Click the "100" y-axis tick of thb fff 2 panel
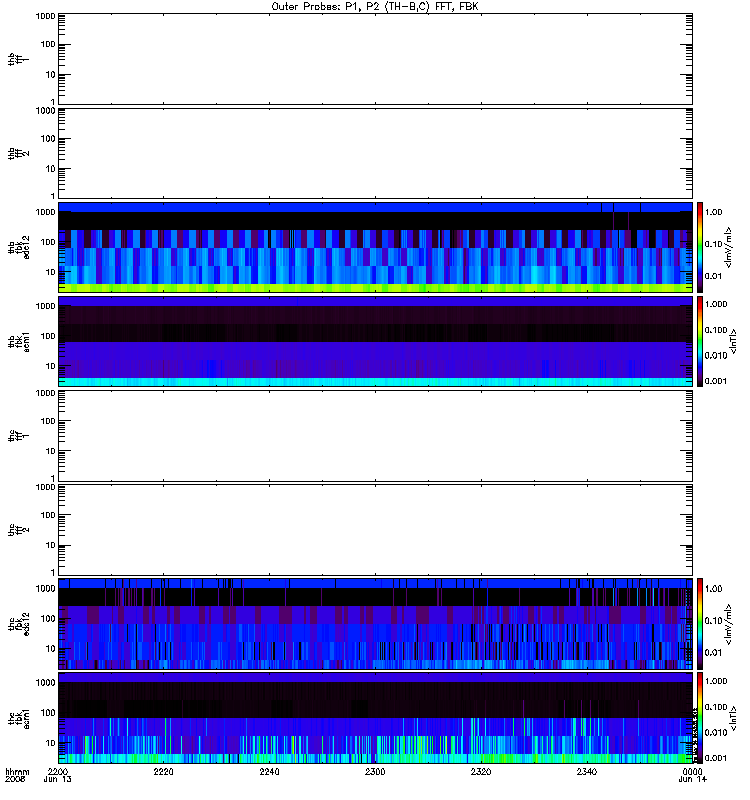 coord(48,139)
